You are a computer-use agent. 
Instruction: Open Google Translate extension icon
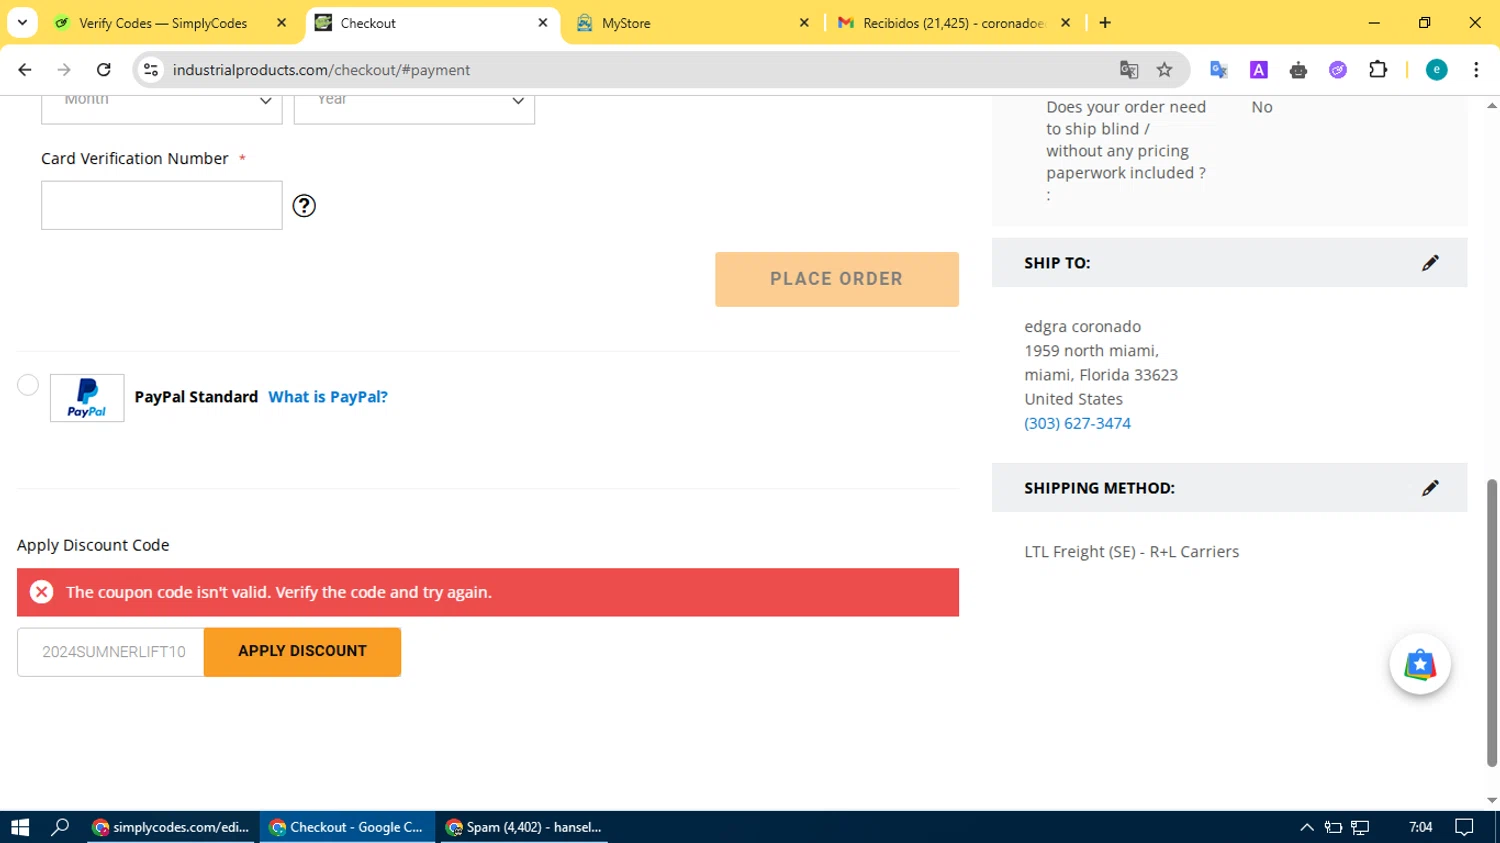(1218, 70)
